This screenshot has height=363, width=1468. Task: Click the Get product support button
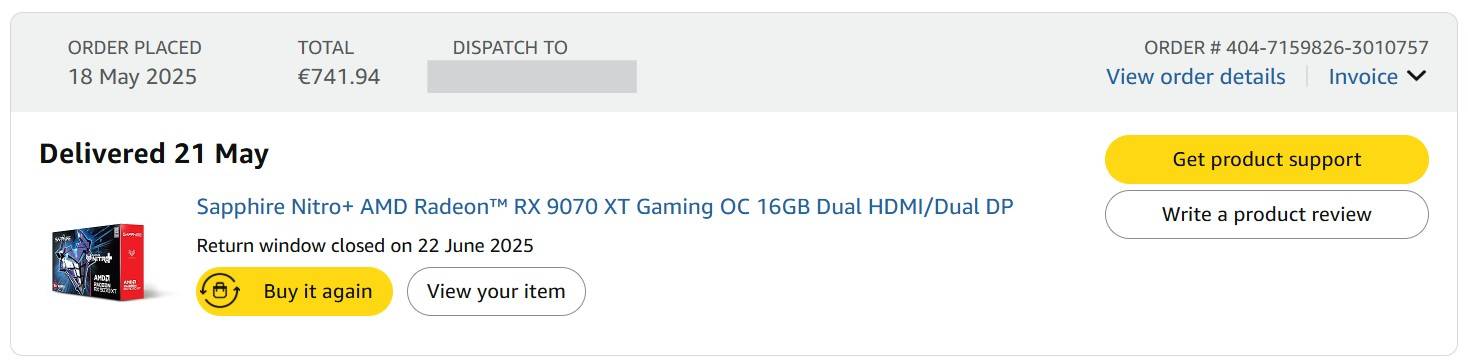coord(1267,159)
